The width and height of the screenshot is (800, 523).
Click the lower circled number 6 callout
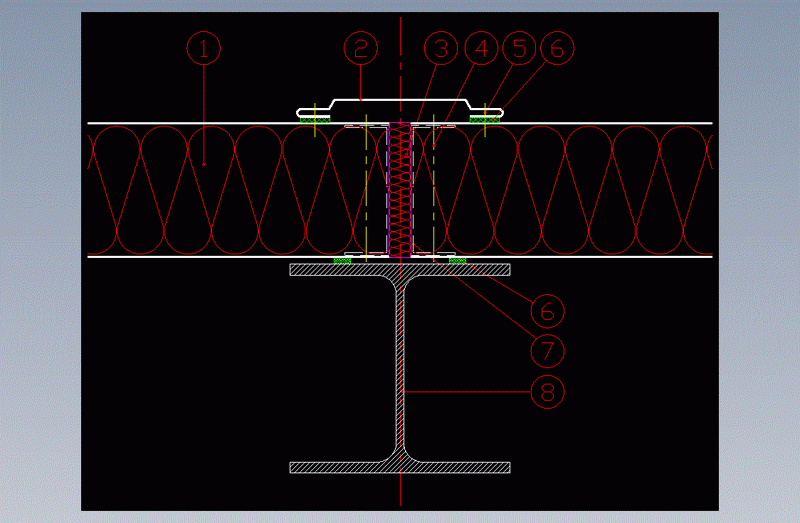point(547,310)
